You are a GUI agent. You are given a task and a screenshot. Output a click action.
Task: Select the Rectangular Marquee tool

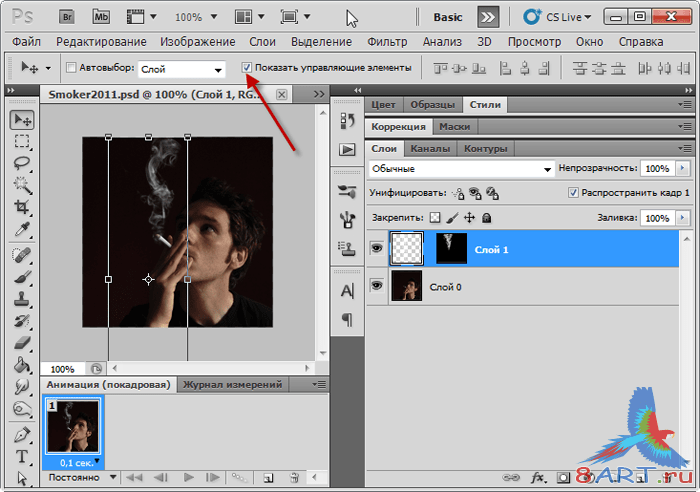[x=21, y=142]
